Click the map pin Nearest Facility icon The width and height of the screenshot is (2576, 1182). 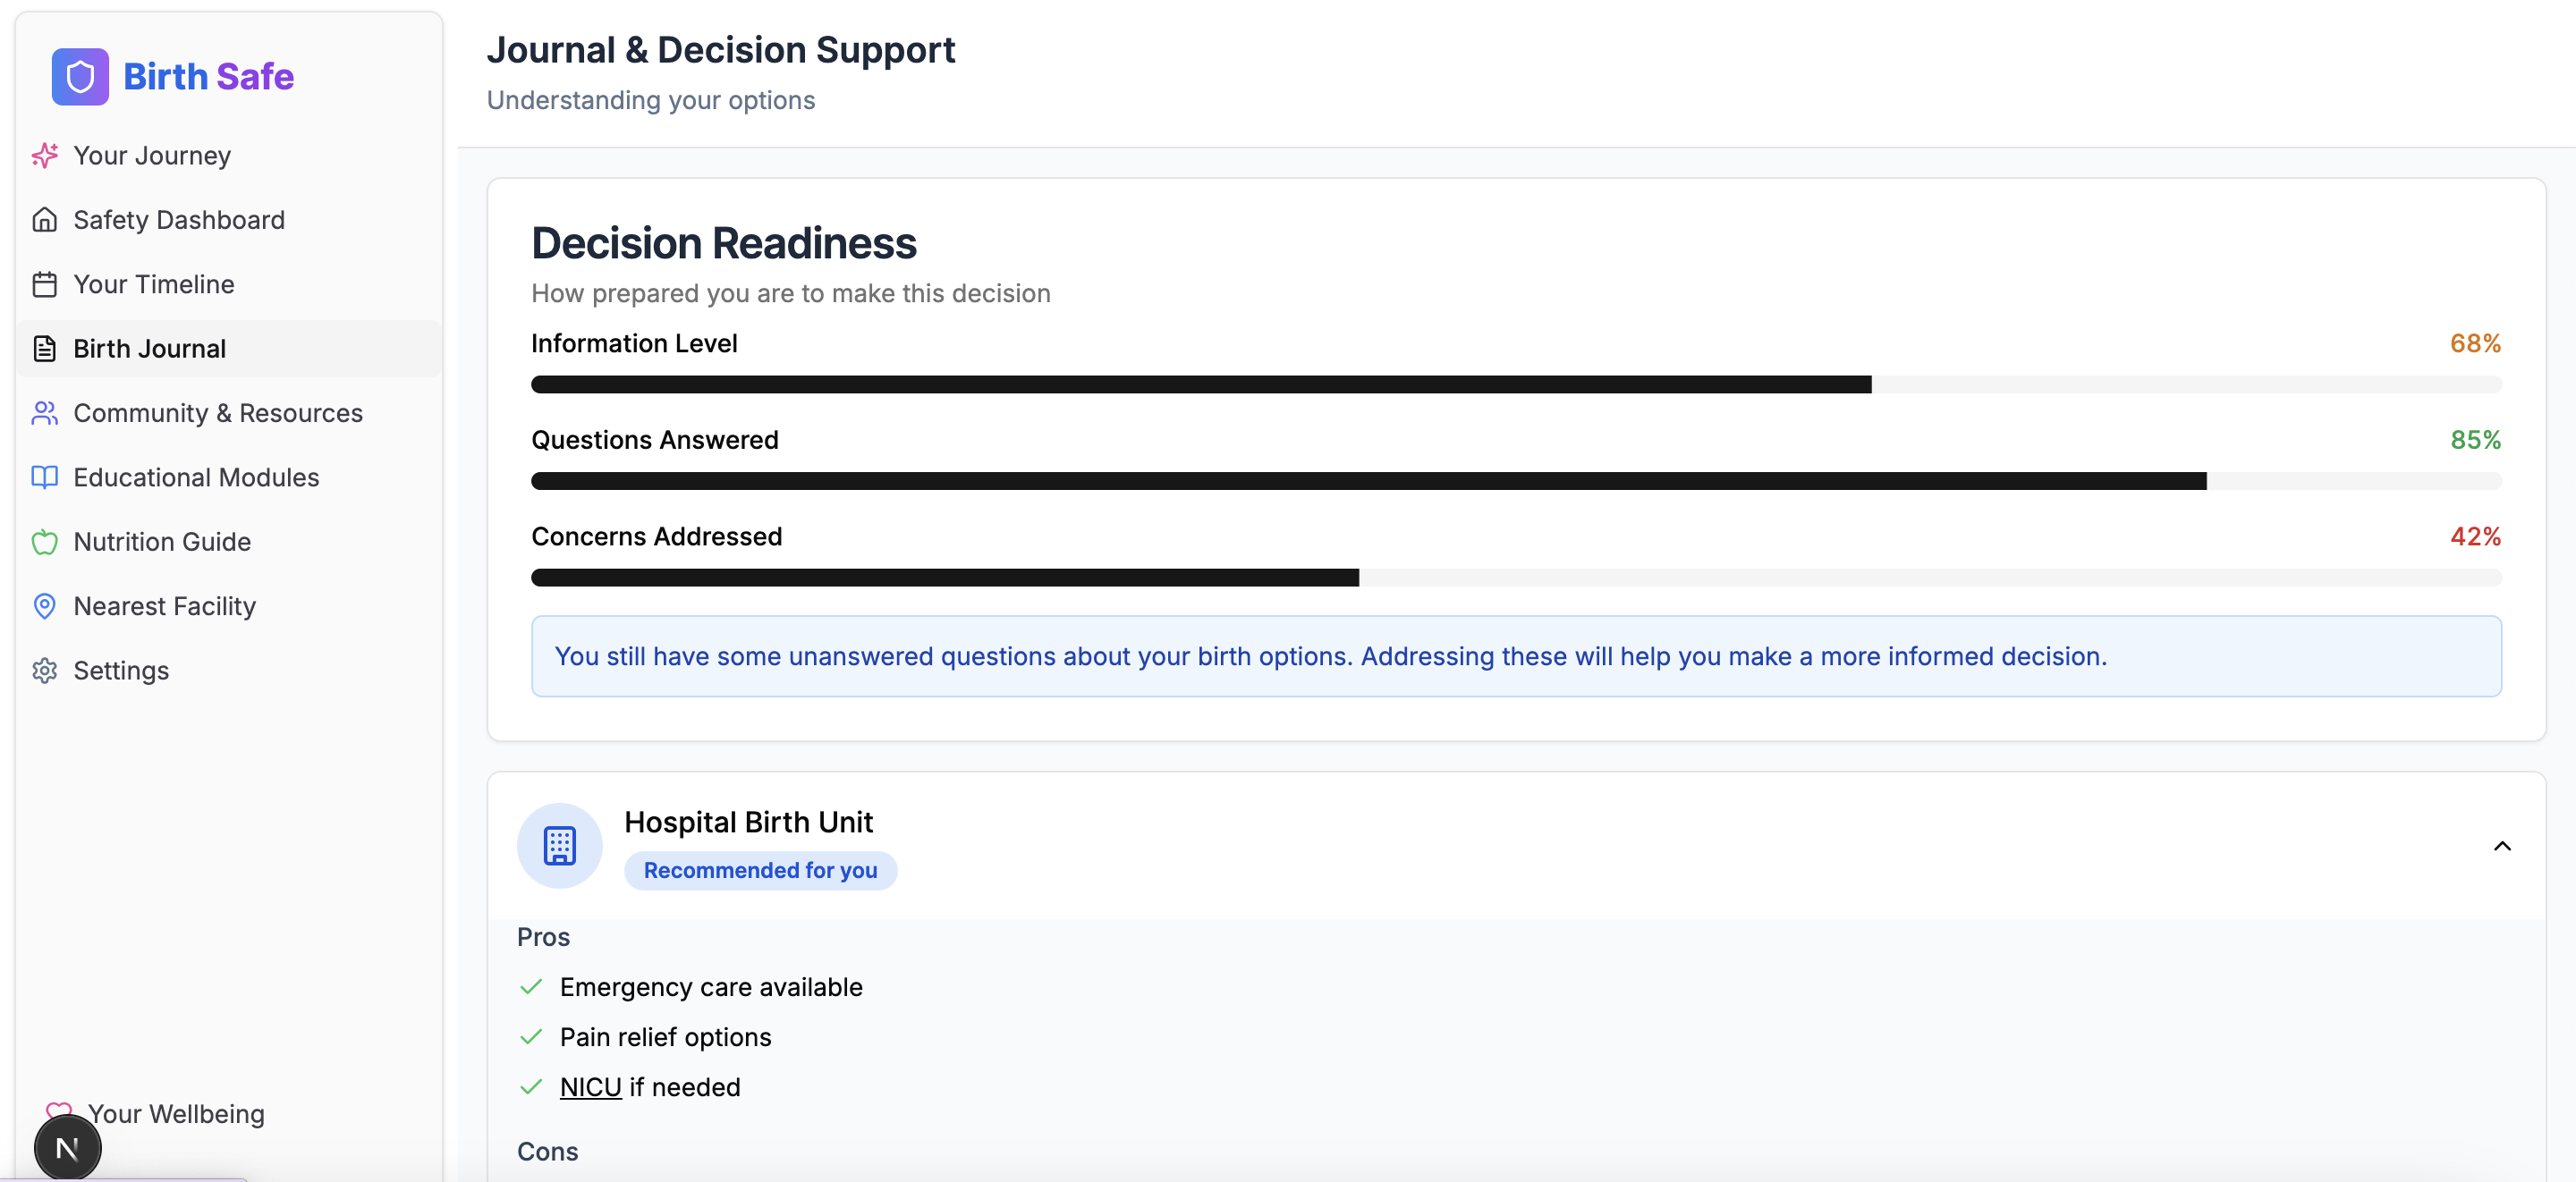point(45,606)
